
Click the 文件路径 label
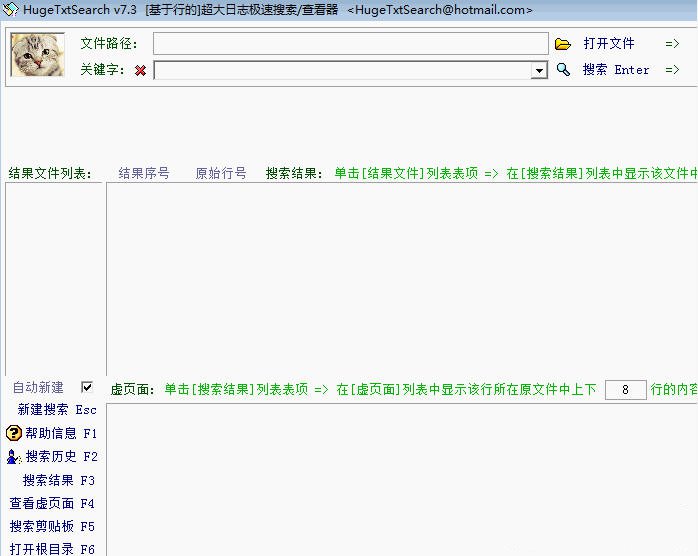tap(109, 44)
